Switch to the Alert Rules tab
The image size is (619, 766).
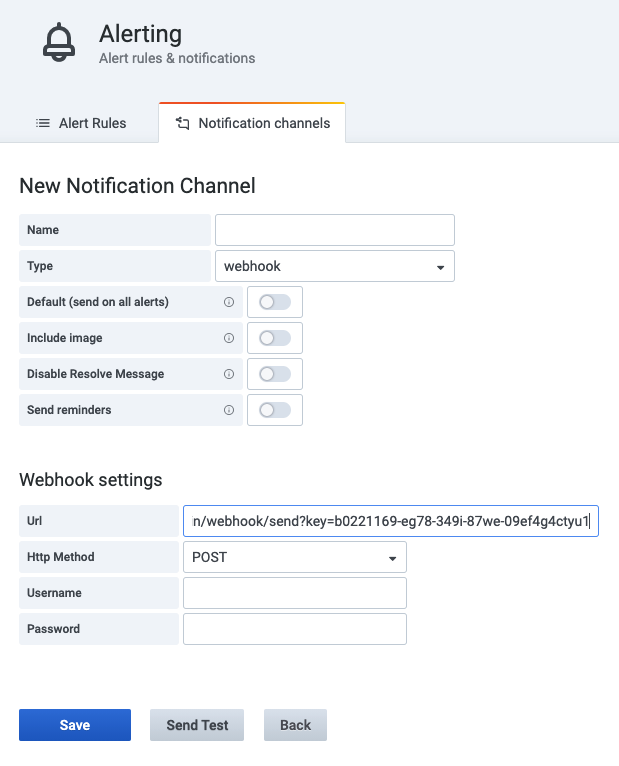click(81, 123)
